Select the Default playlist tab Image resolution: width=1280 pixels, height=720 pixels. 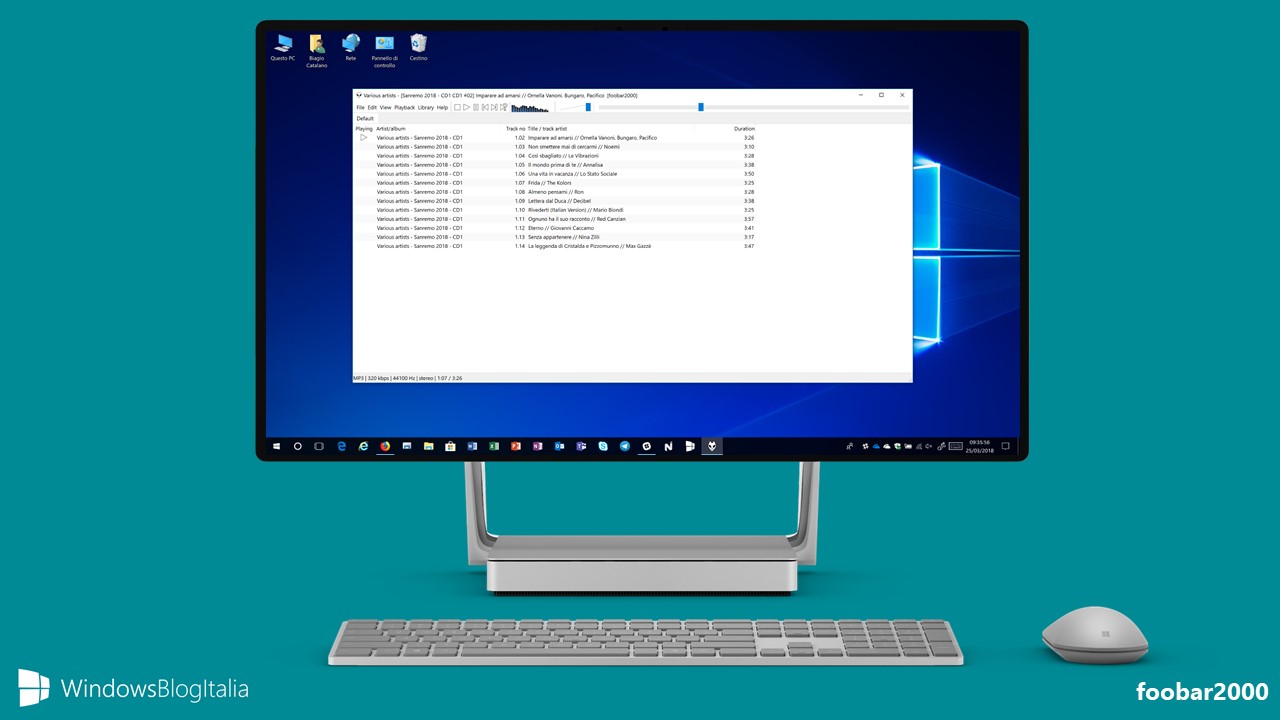point(365,118)
